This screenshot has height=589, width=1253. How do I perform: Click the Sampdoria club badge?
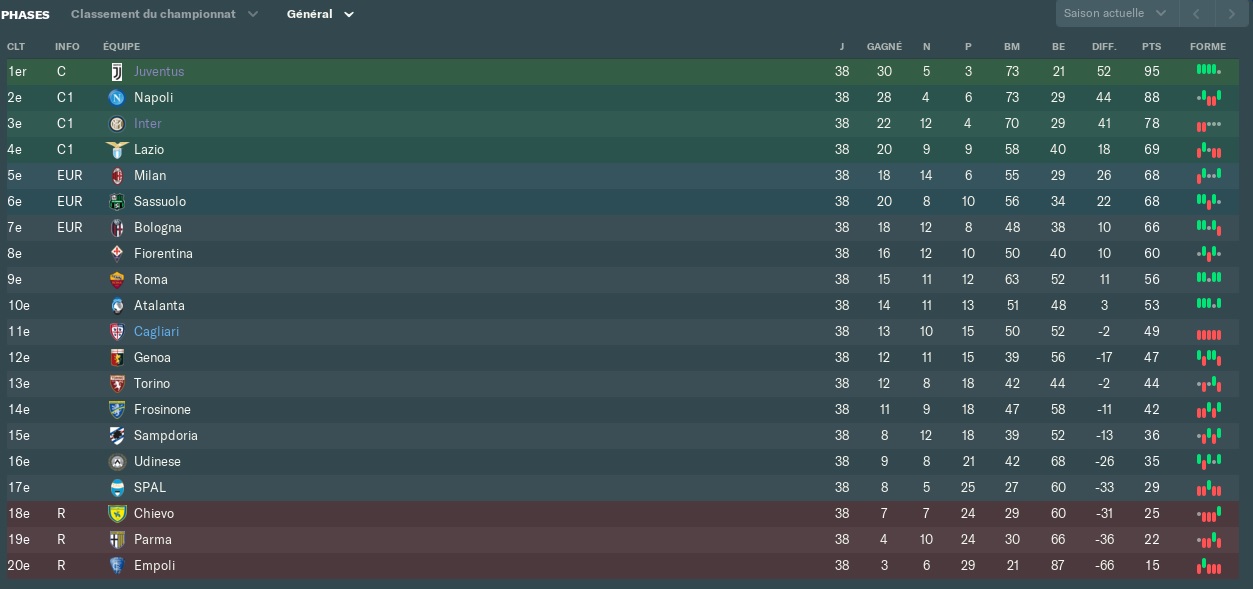pos(117,436)
